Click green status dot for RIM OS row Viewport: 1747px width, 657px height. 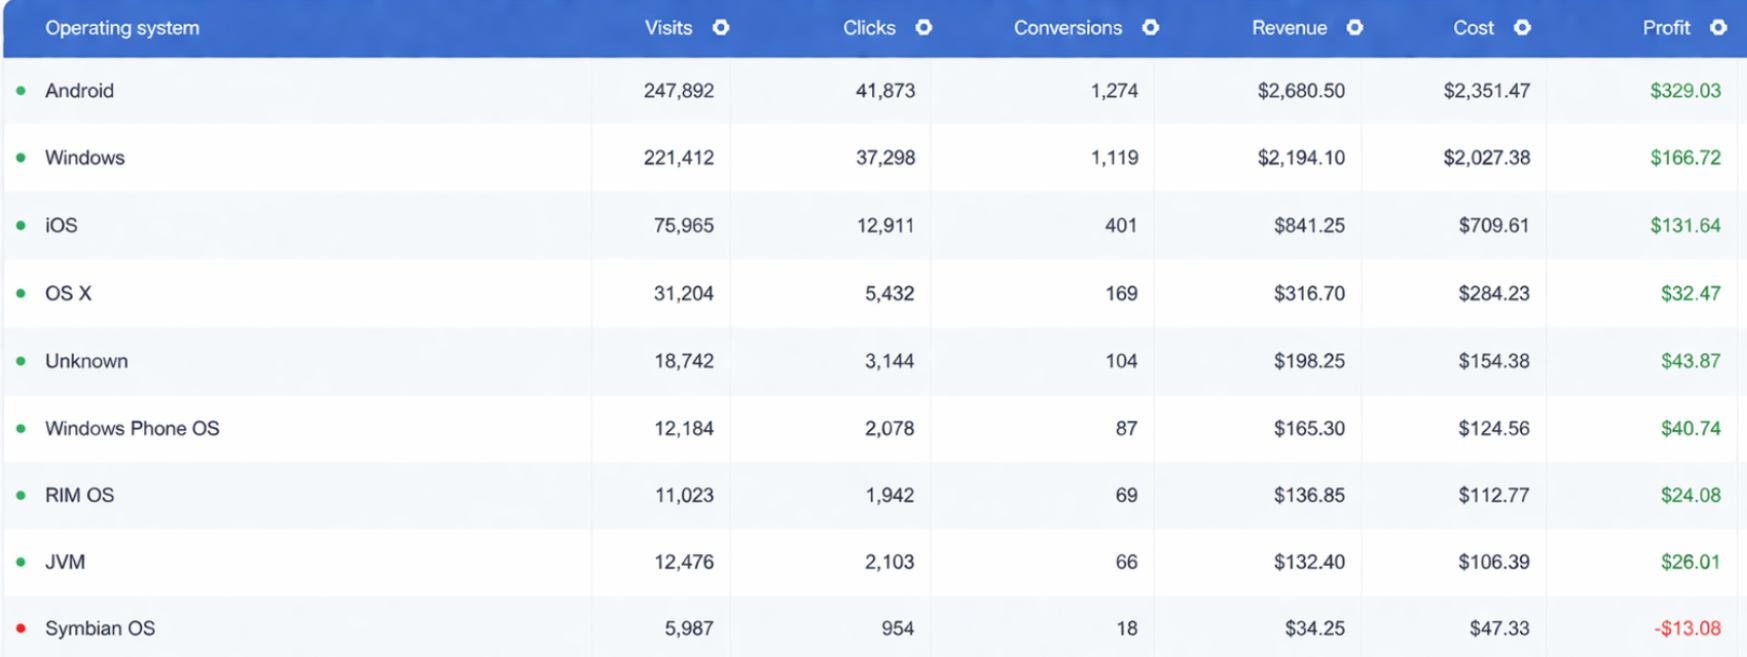21,496
